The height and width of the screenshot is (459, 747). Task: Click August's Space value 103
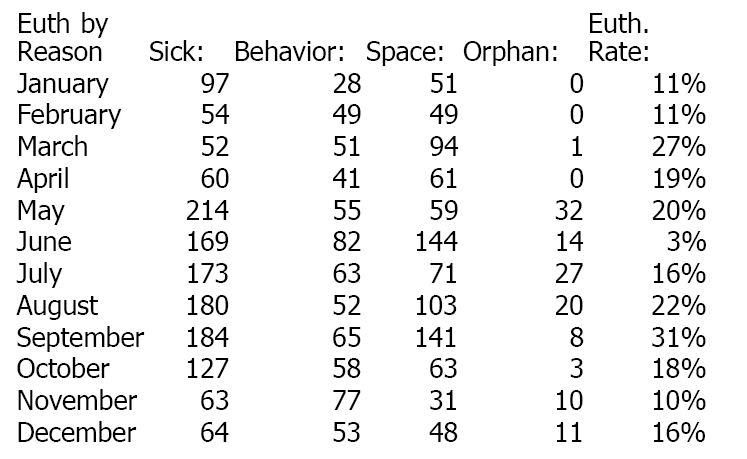(x=436, y=306)
